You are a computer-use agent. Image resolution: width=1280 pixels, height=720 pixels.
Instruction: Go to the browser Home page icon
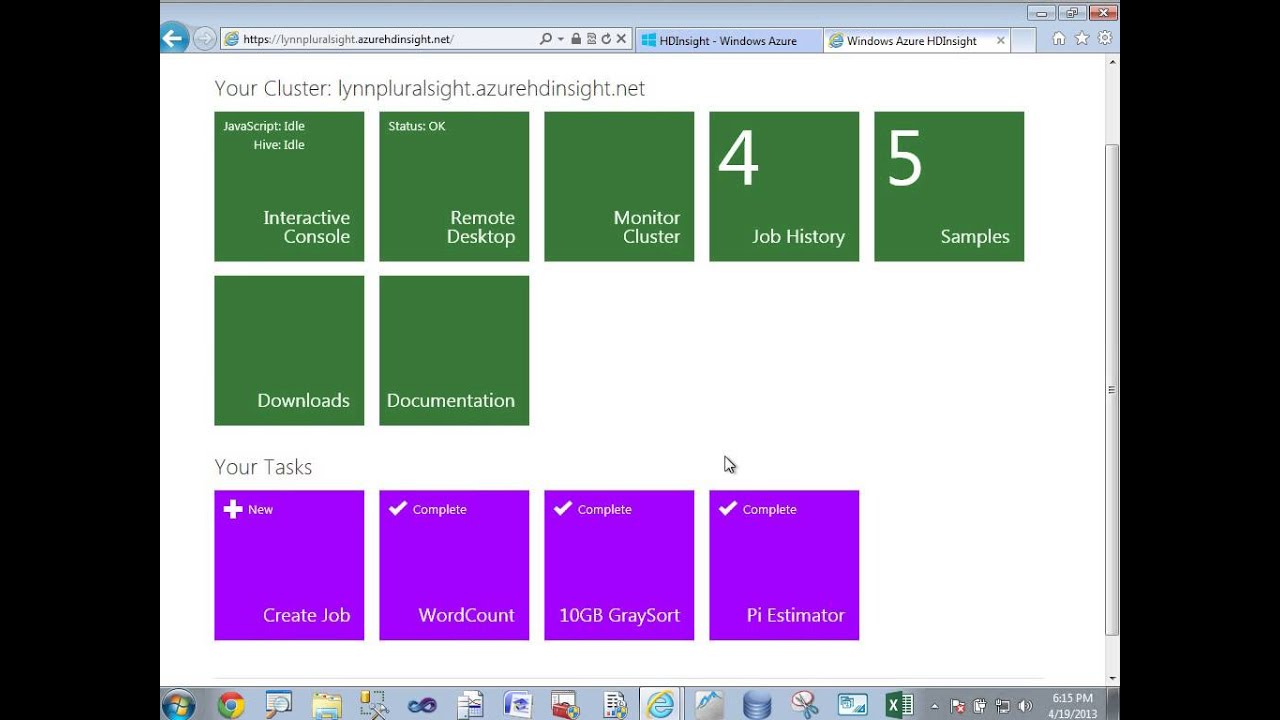pyautogui.click(x=1058, y=39)
